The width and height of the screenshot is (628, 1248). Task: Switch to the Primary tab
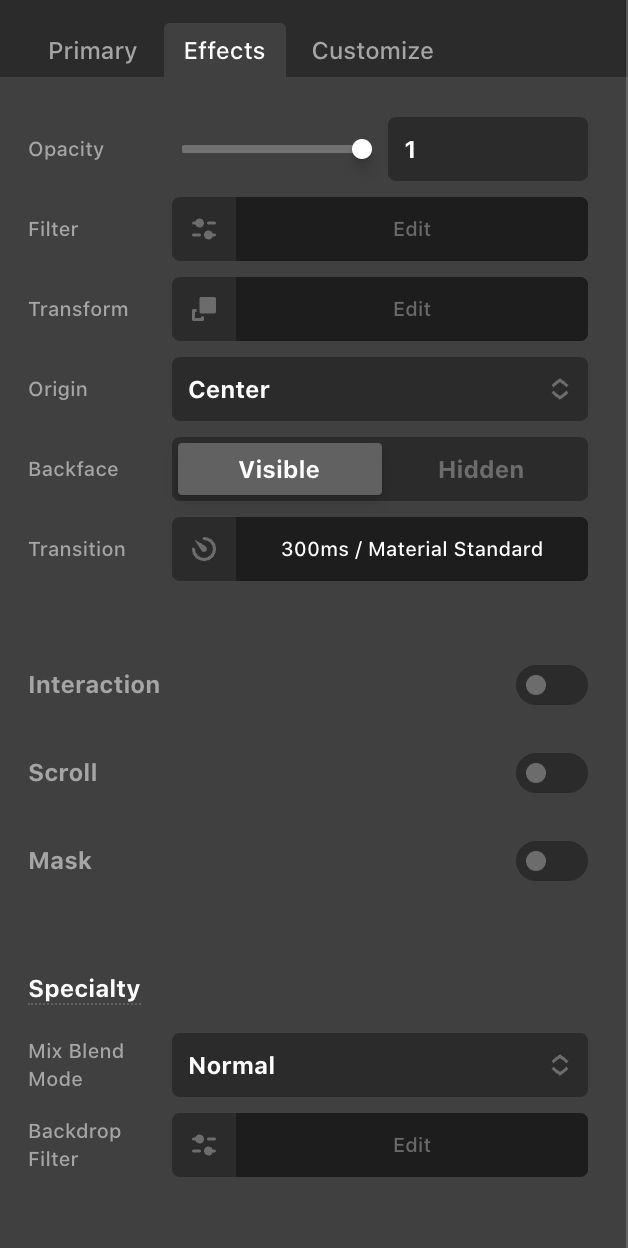[92, 50]
